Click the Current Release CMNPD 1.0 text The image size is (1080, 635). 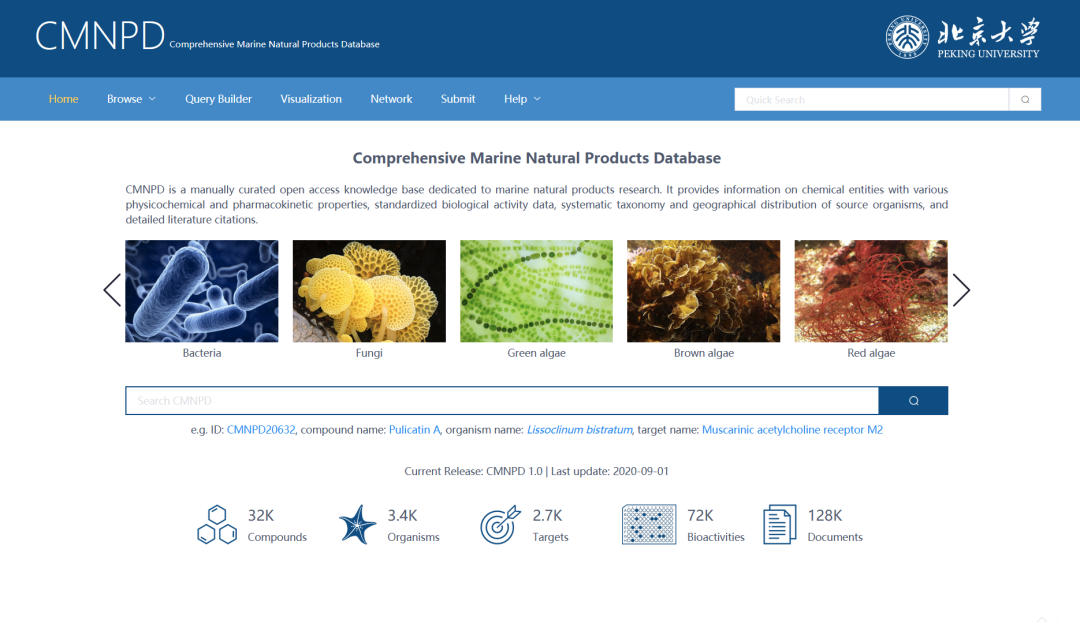click(473, 472)
